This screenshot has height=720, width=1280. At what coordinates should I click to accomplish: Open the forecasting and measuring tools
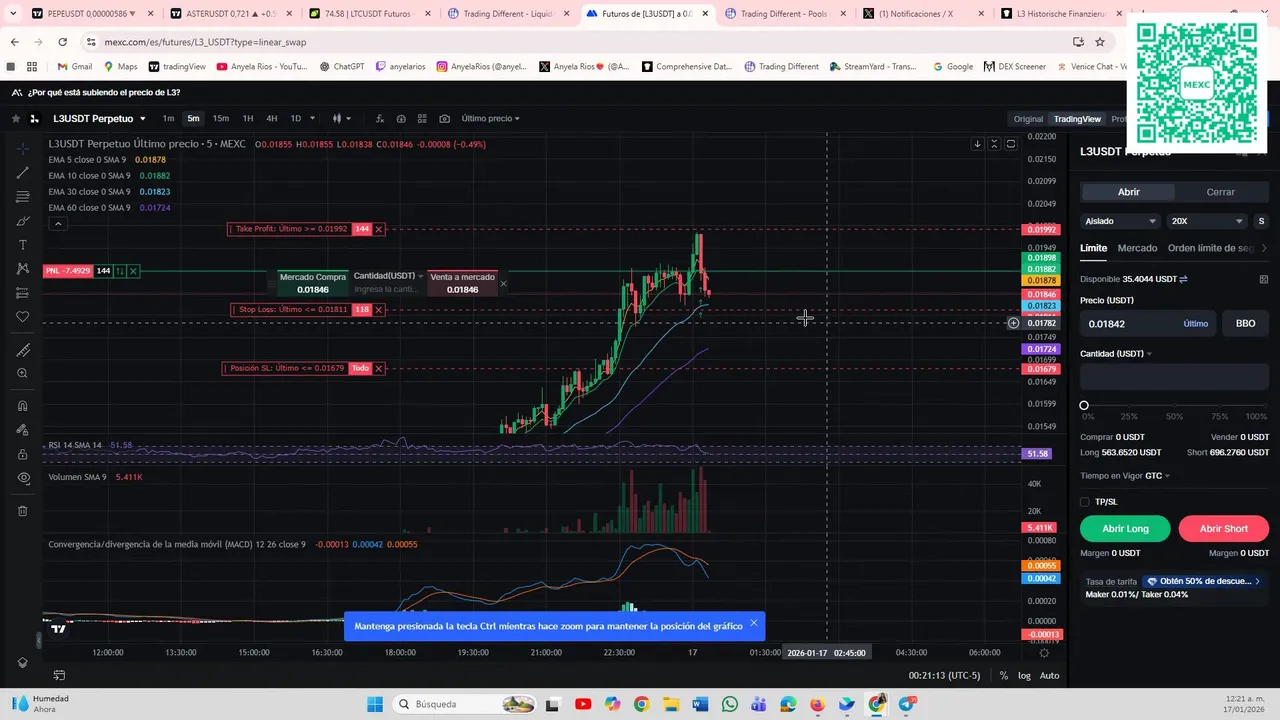pos(23,293)
